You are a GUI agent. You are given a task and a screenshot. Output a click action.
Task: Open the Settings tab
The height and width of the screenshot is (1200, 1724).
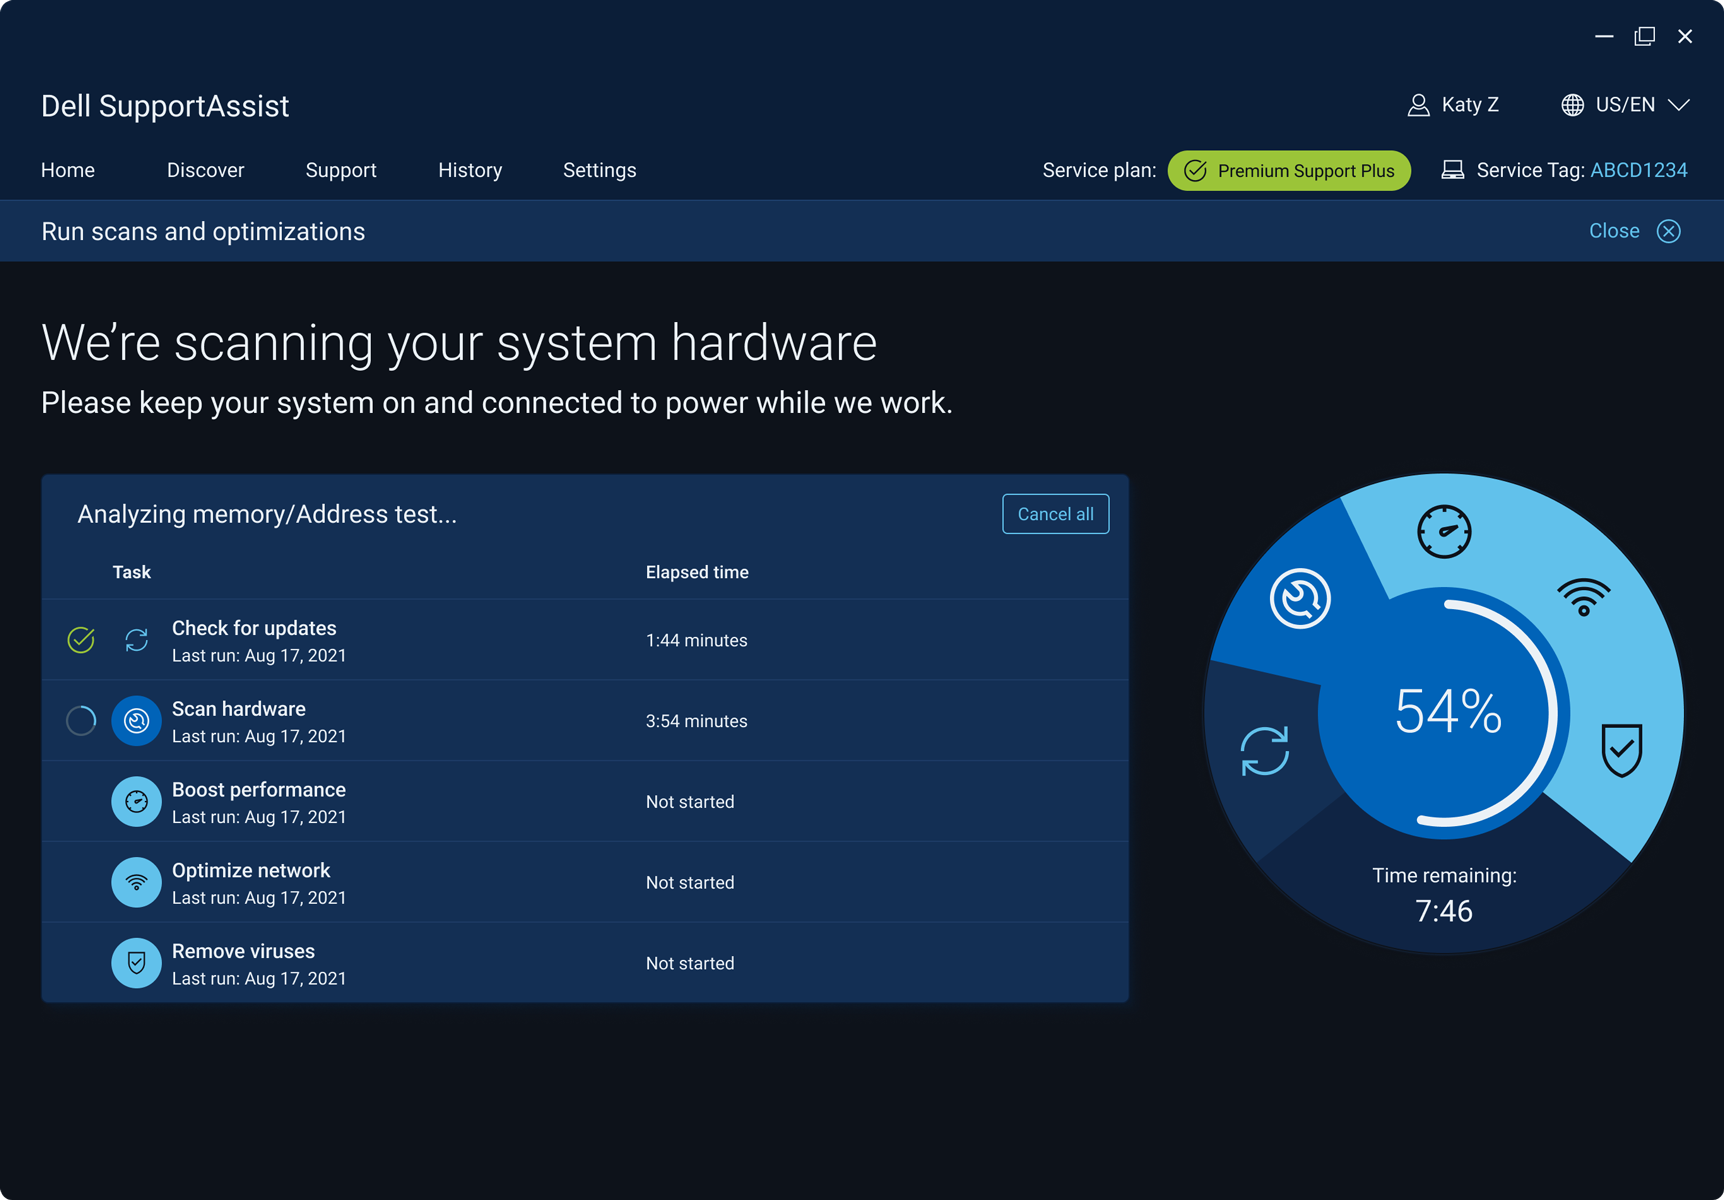click(x=599, y=171)
